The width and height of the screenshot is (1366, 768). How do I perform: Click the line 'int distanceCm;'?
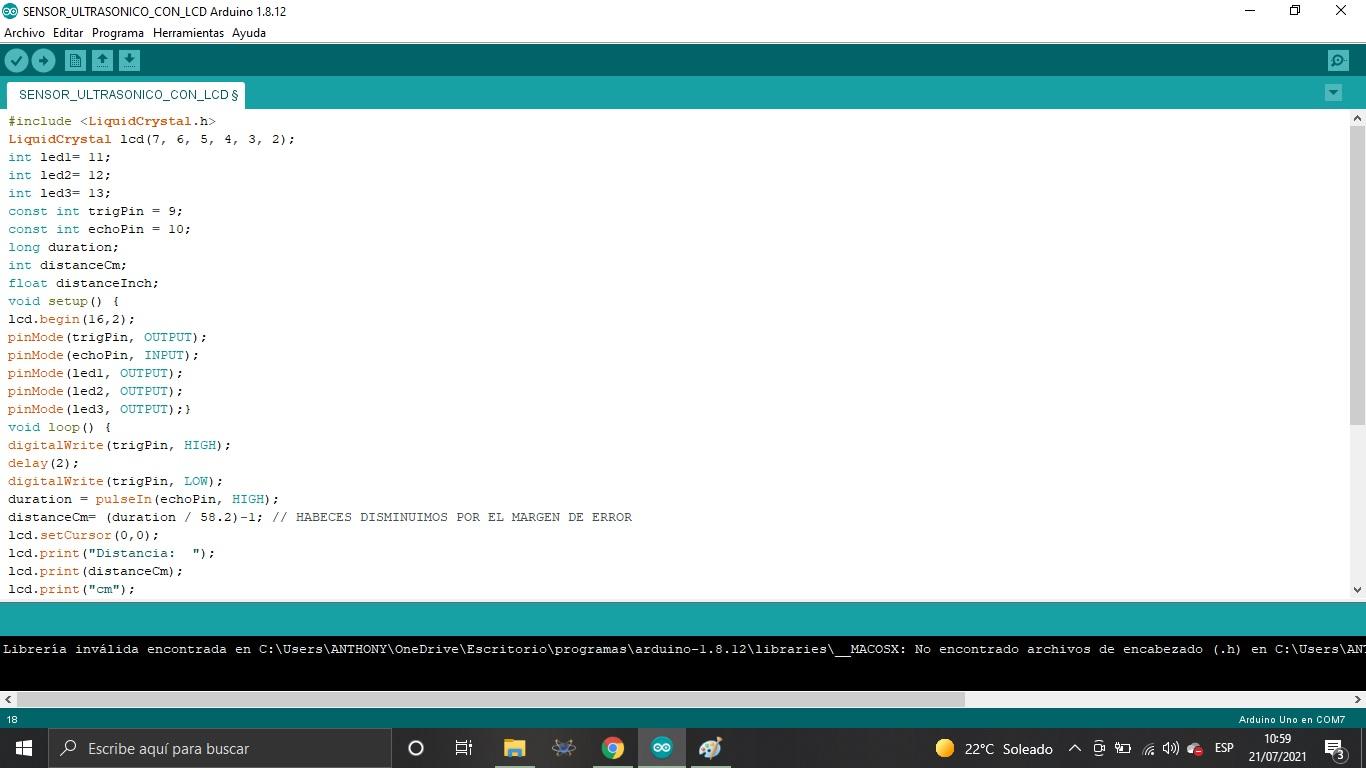pyautogui.click(x=68, y=265)
